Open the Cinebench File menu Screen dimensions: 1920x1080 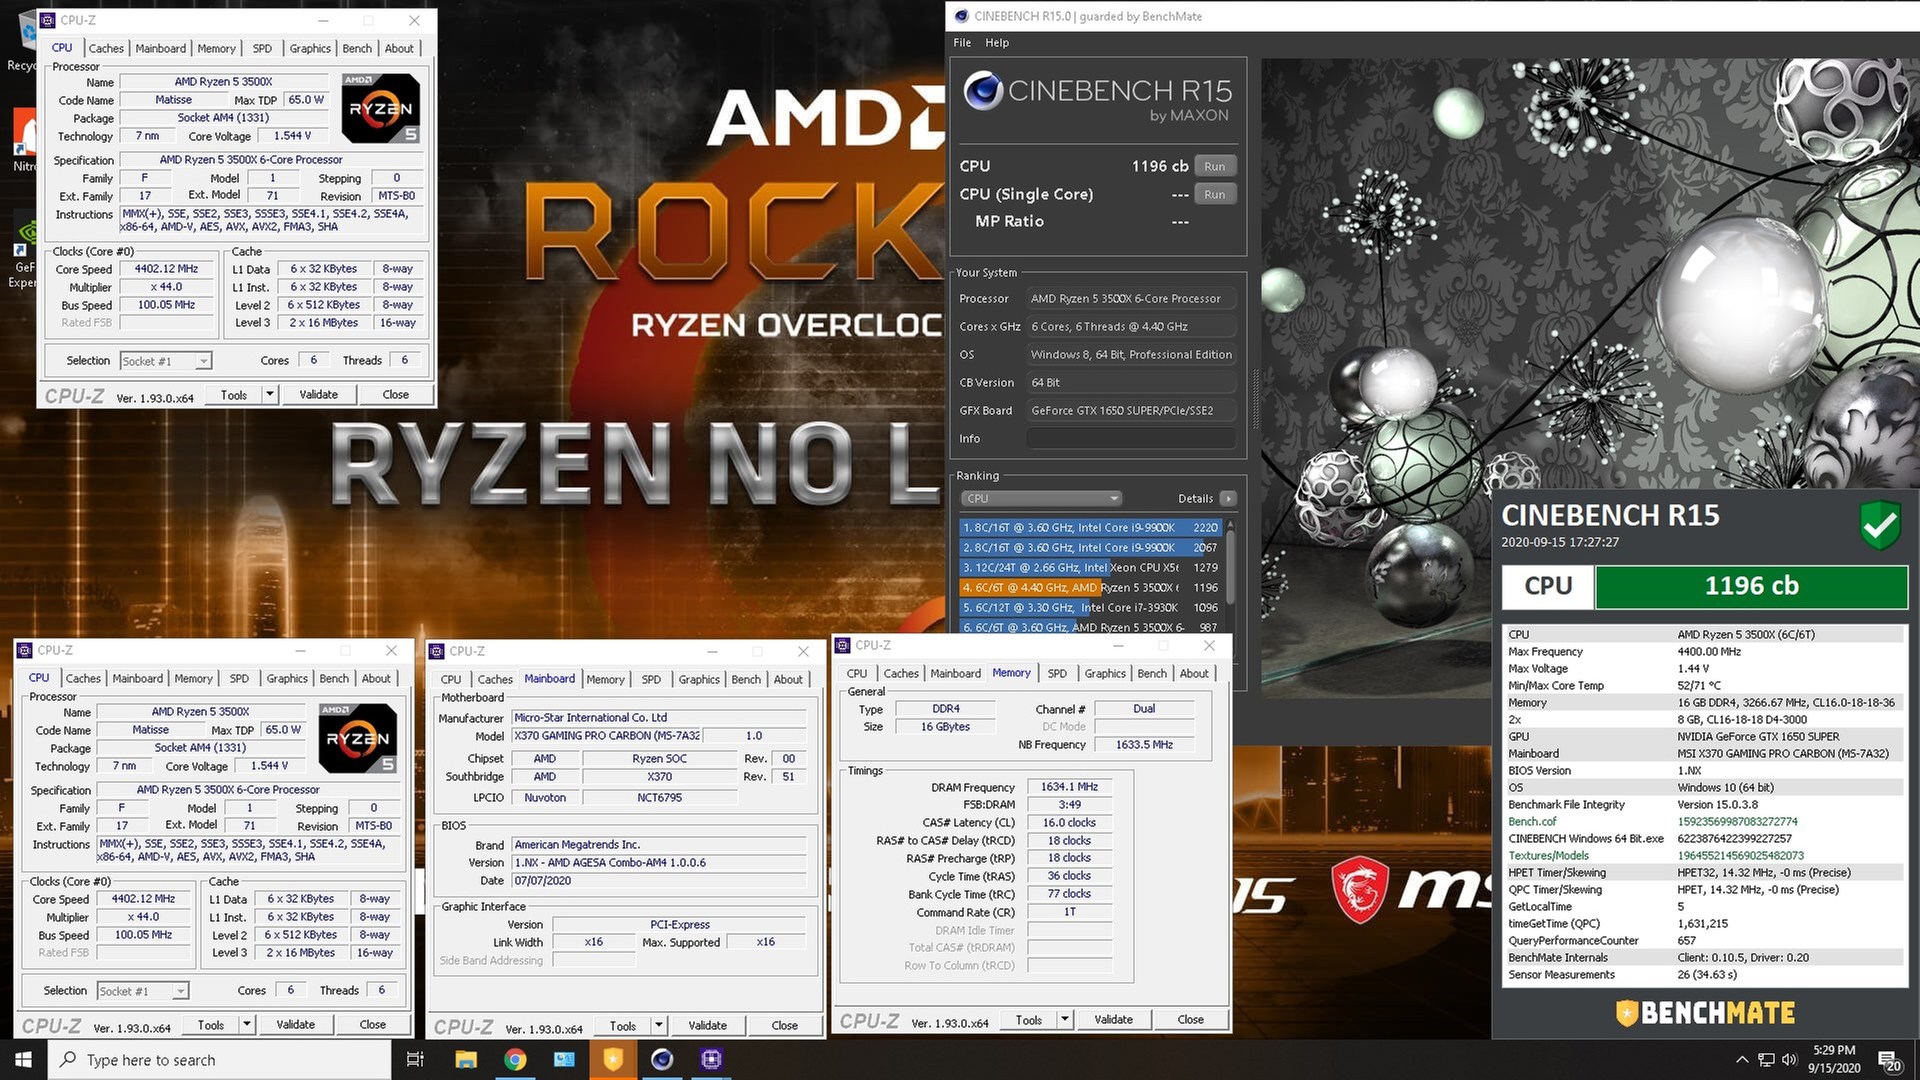point(962,42)
